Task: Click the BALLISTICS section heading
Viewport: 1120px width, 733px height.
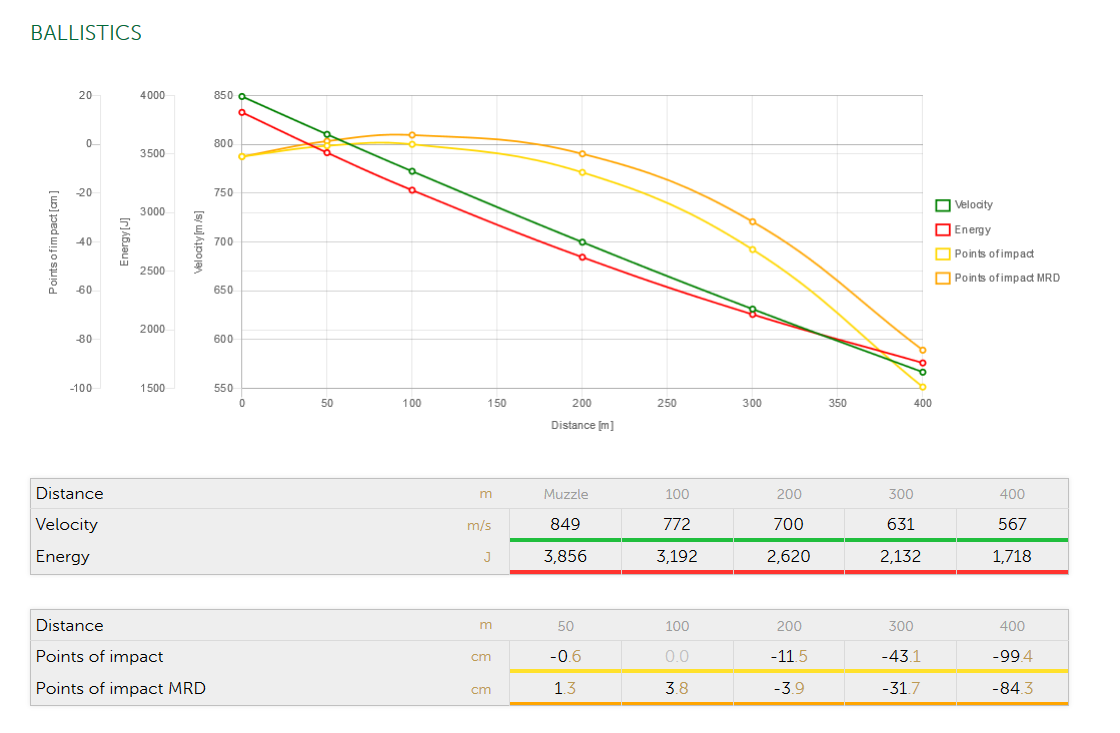Action: pyautogui.click(x=86, y=33)
